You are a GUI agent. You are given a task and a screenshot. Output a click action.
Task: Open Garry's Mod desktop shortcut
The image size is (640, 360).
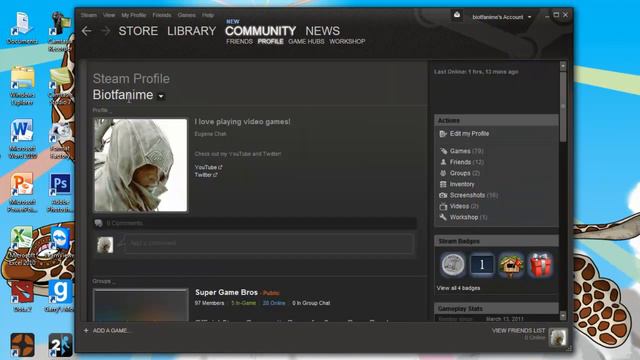click(60, 296)
